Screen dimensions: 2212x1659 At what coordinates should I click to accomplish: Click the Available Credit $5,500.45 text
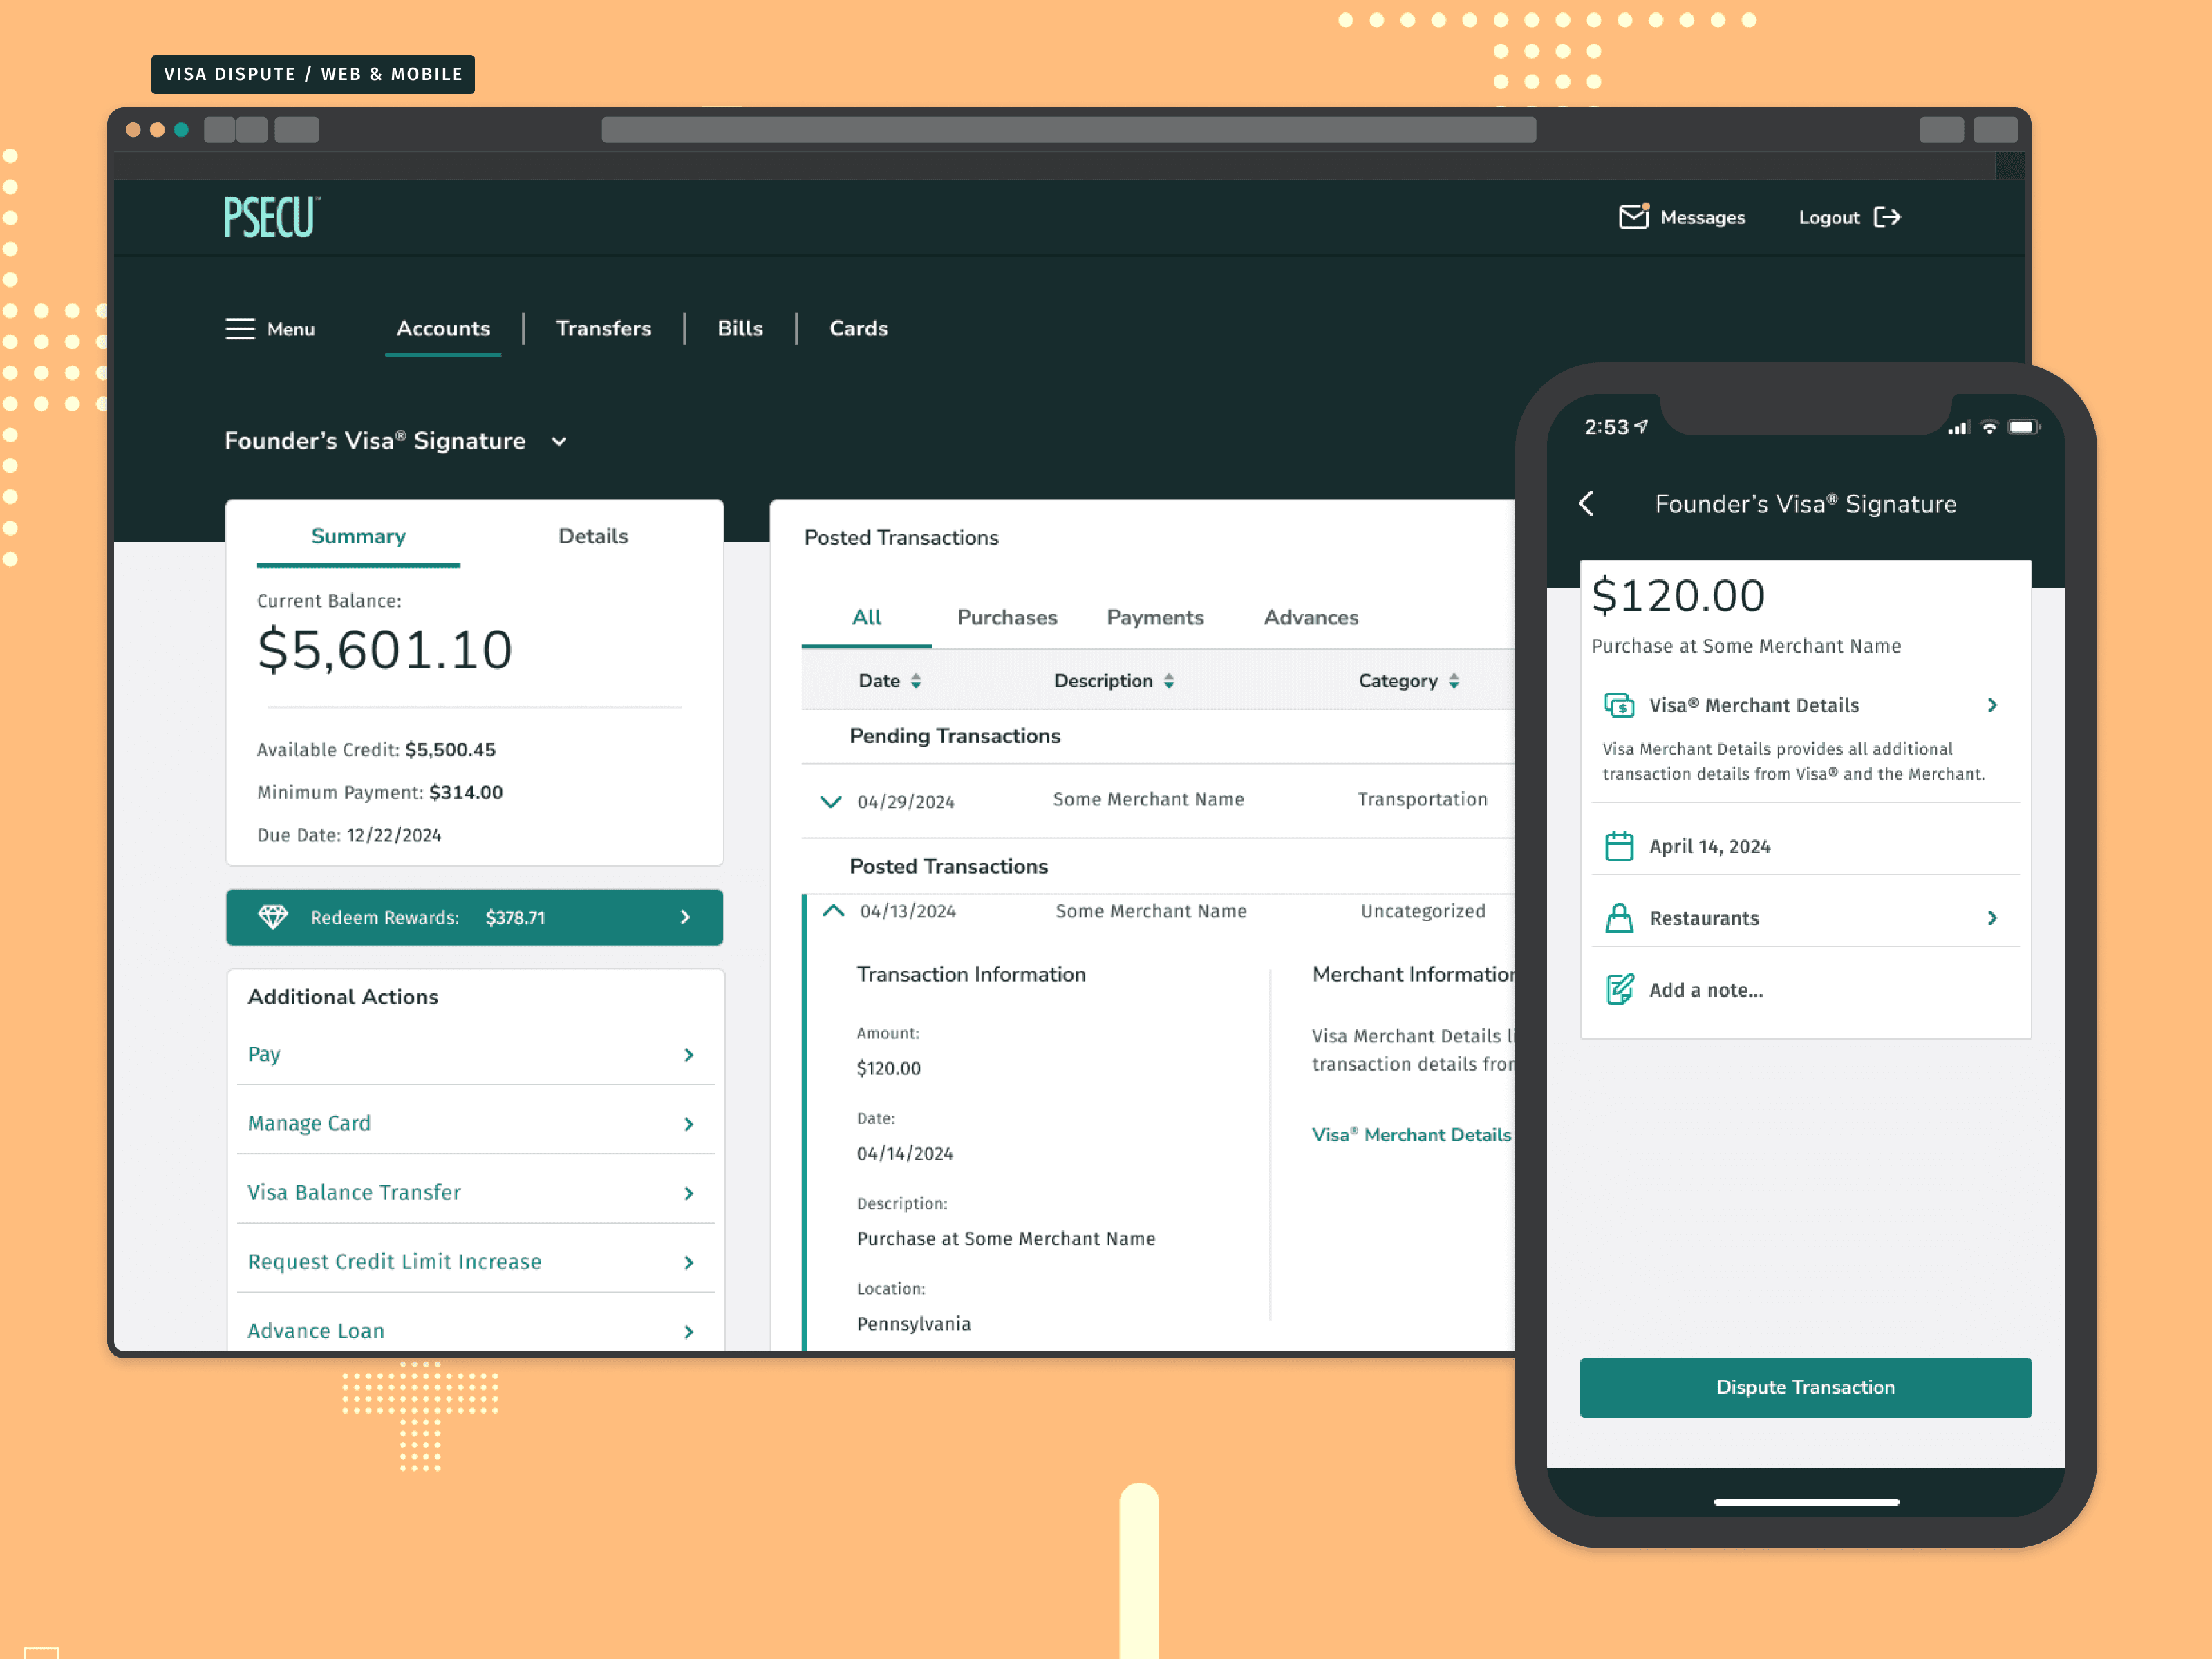coord(376,750)
